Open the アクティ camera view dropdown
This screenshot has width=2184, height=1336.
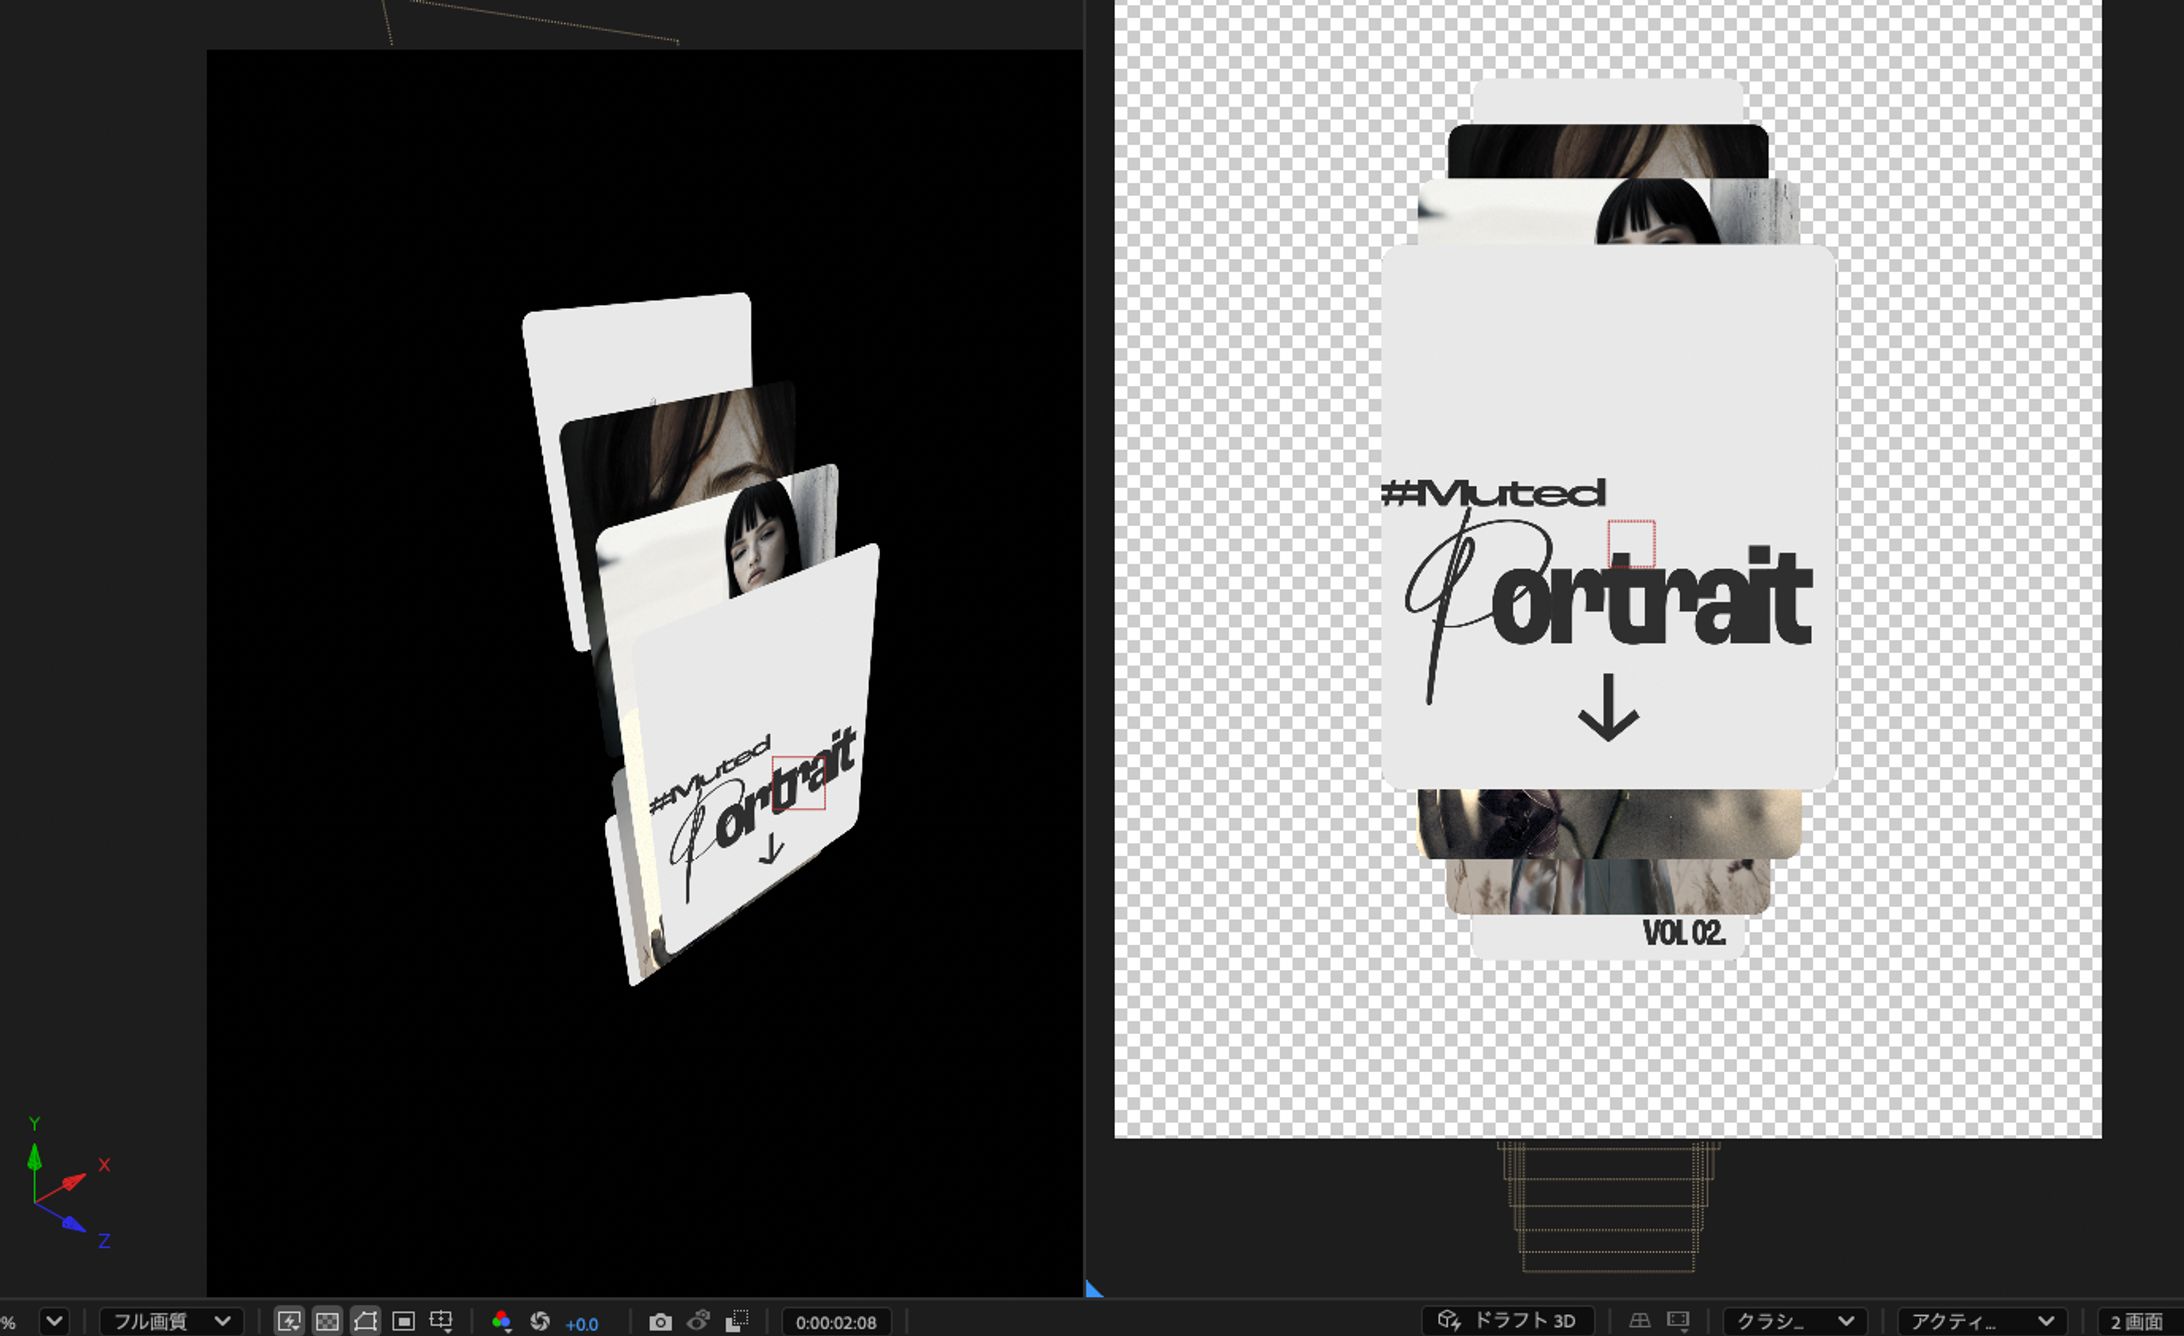click(1983, 1321)
